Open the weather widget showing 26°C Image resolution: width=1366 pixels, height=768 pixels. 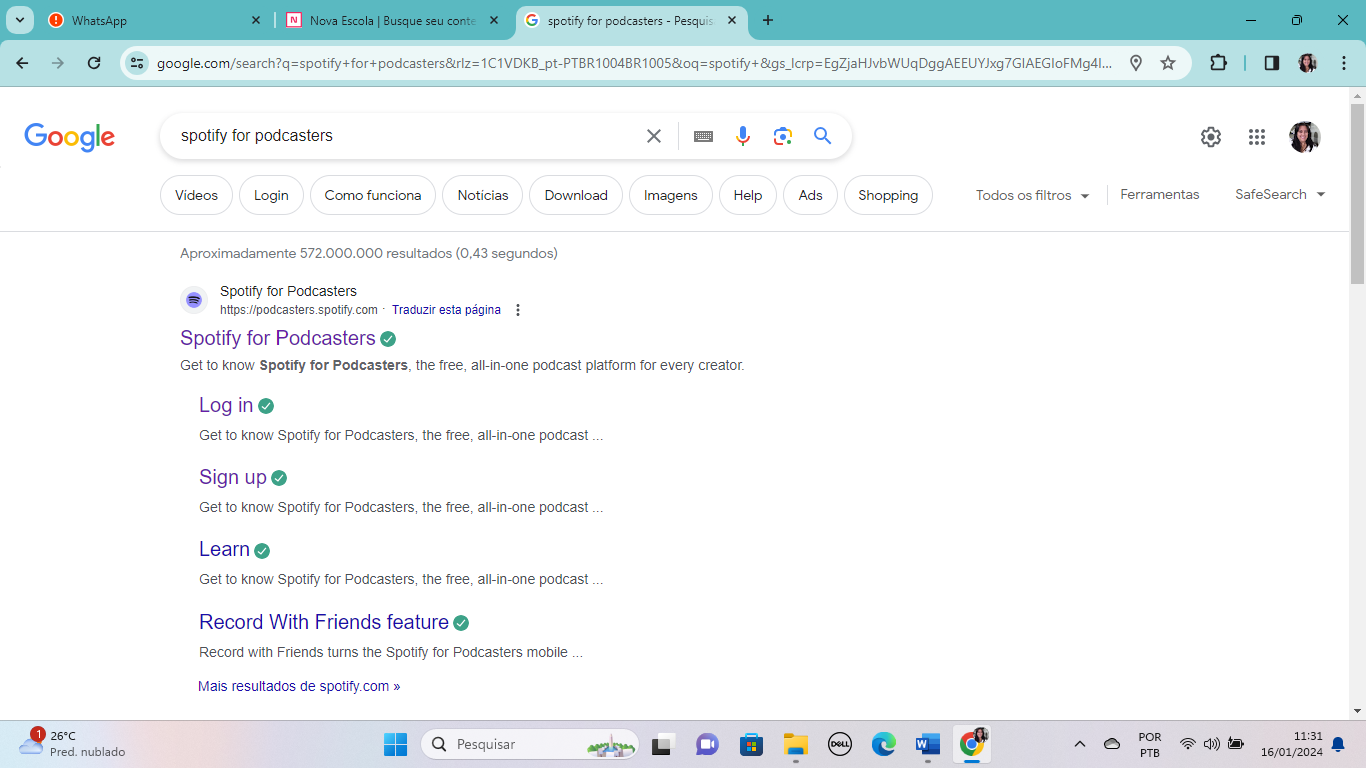click(x=72, y=744)
